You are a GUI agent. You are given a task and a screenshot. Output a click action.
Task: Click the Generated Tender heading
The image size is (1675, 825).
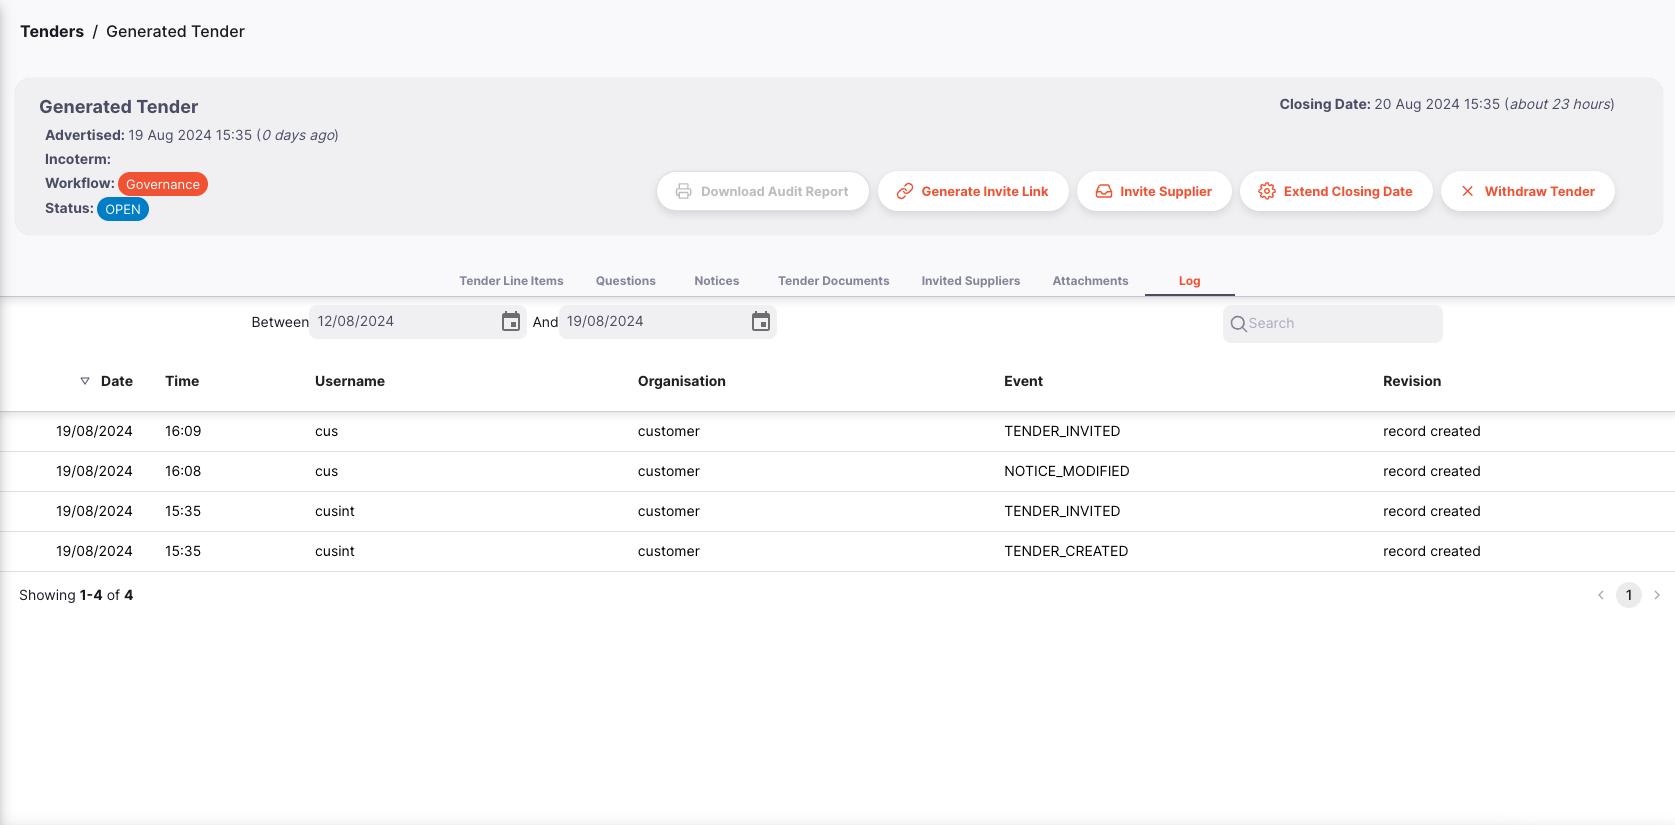[x=119, y=107]
